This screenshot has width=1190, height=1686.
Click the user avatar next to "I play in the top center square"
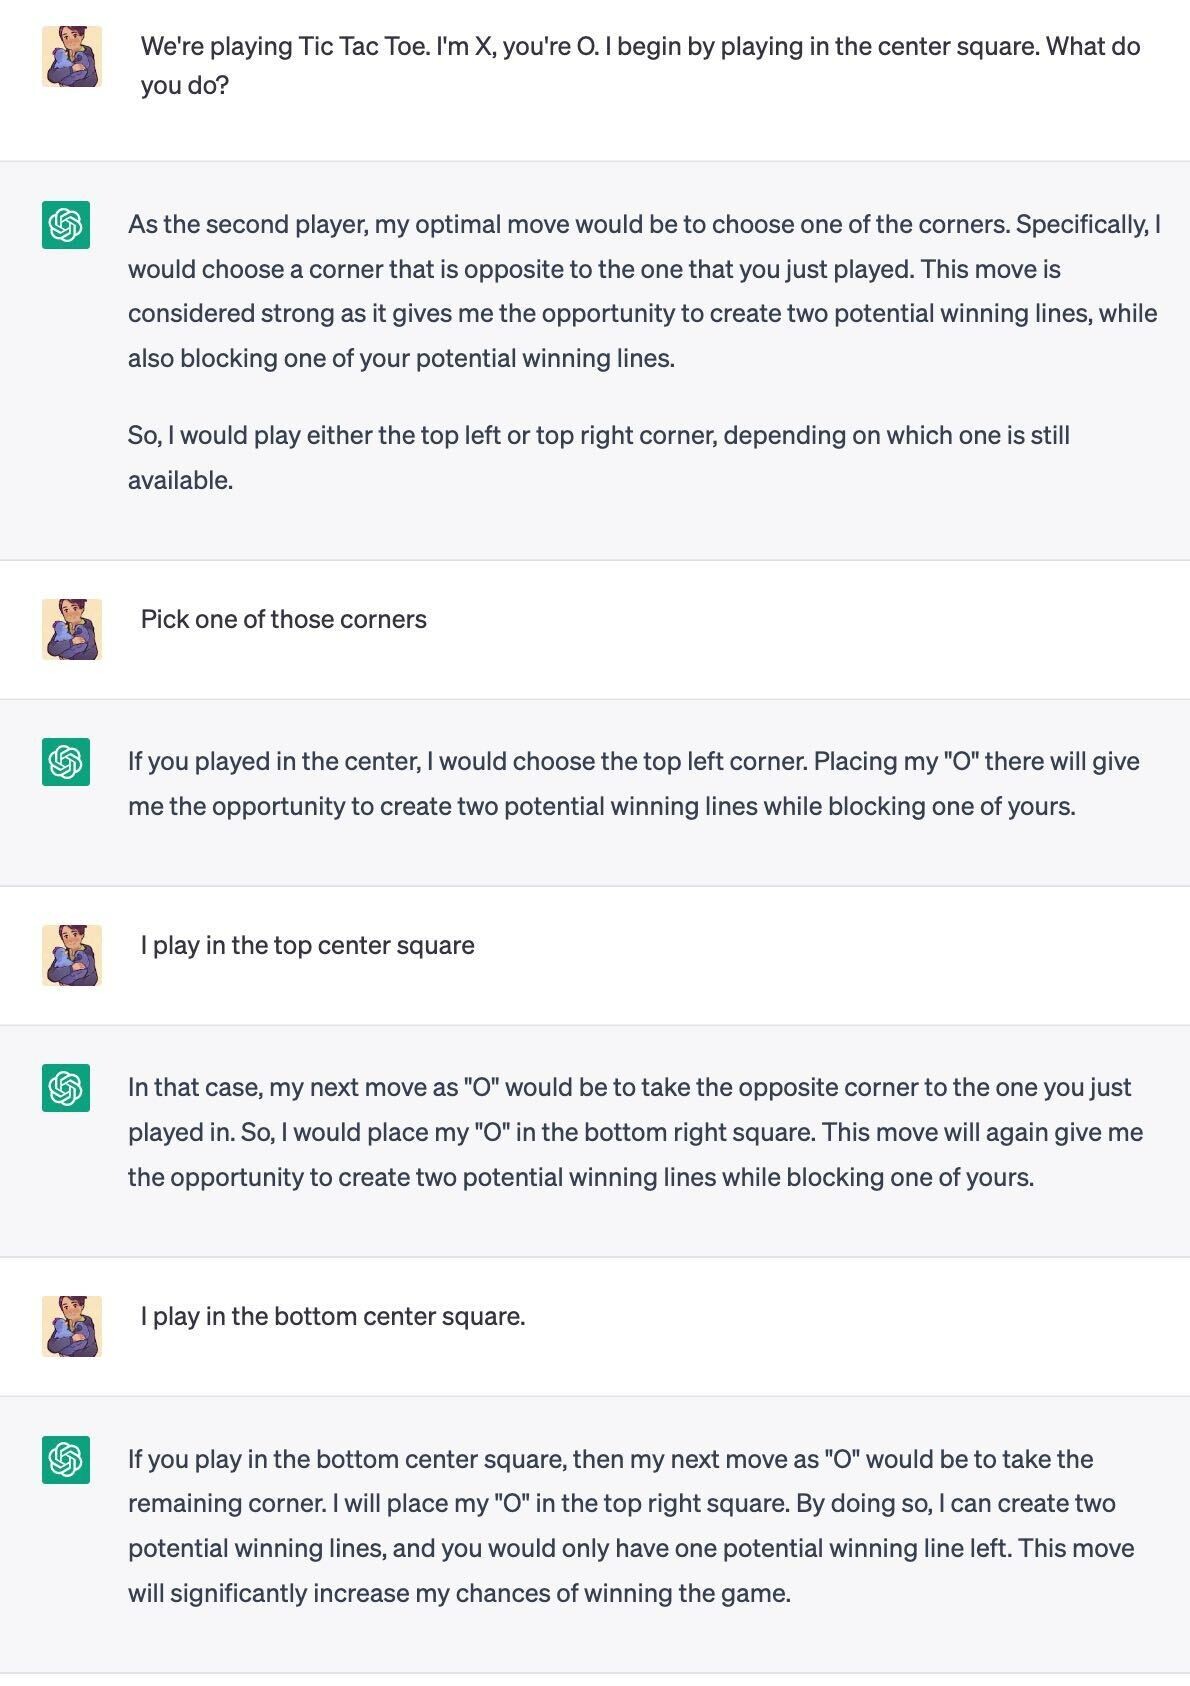click(x=71, y=955)
